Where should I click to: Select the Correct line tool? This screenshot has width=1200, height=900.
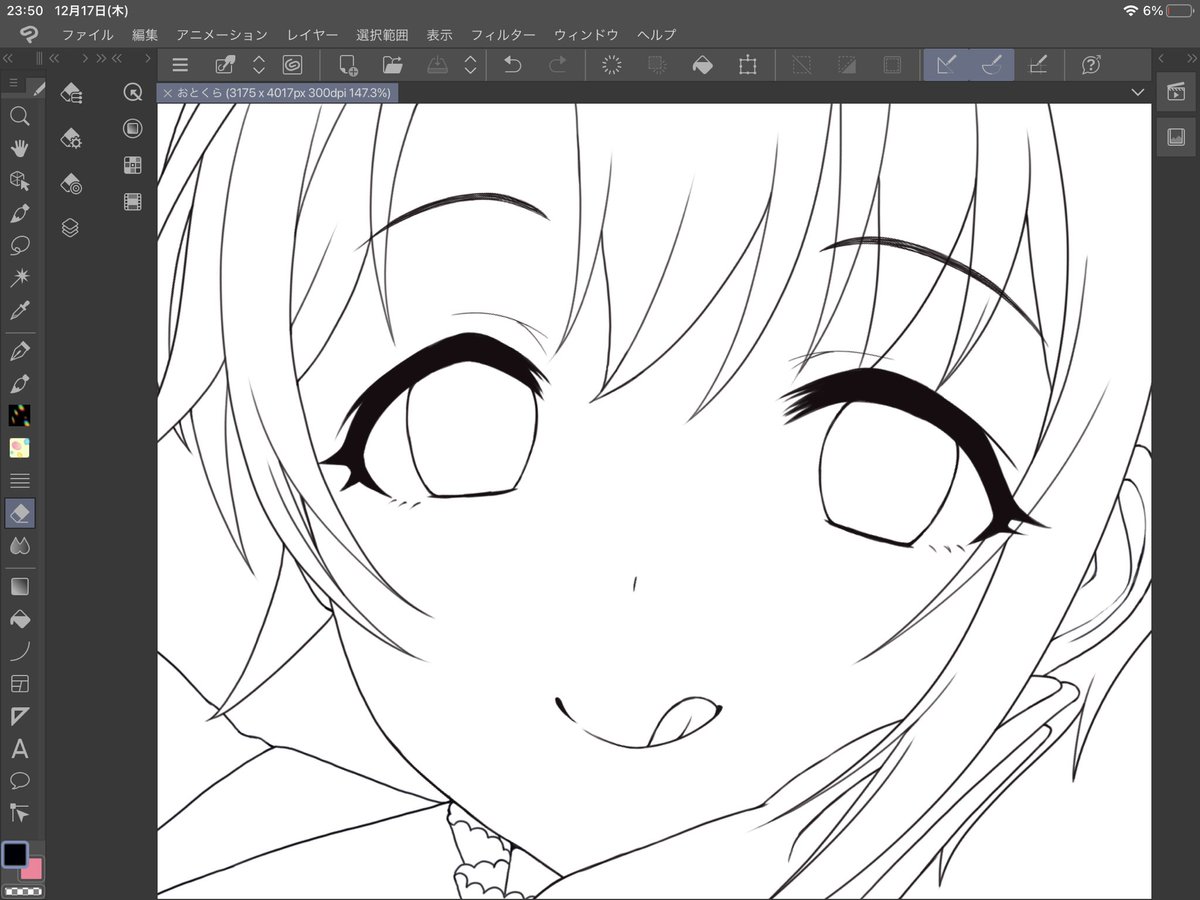coord(19,812)
